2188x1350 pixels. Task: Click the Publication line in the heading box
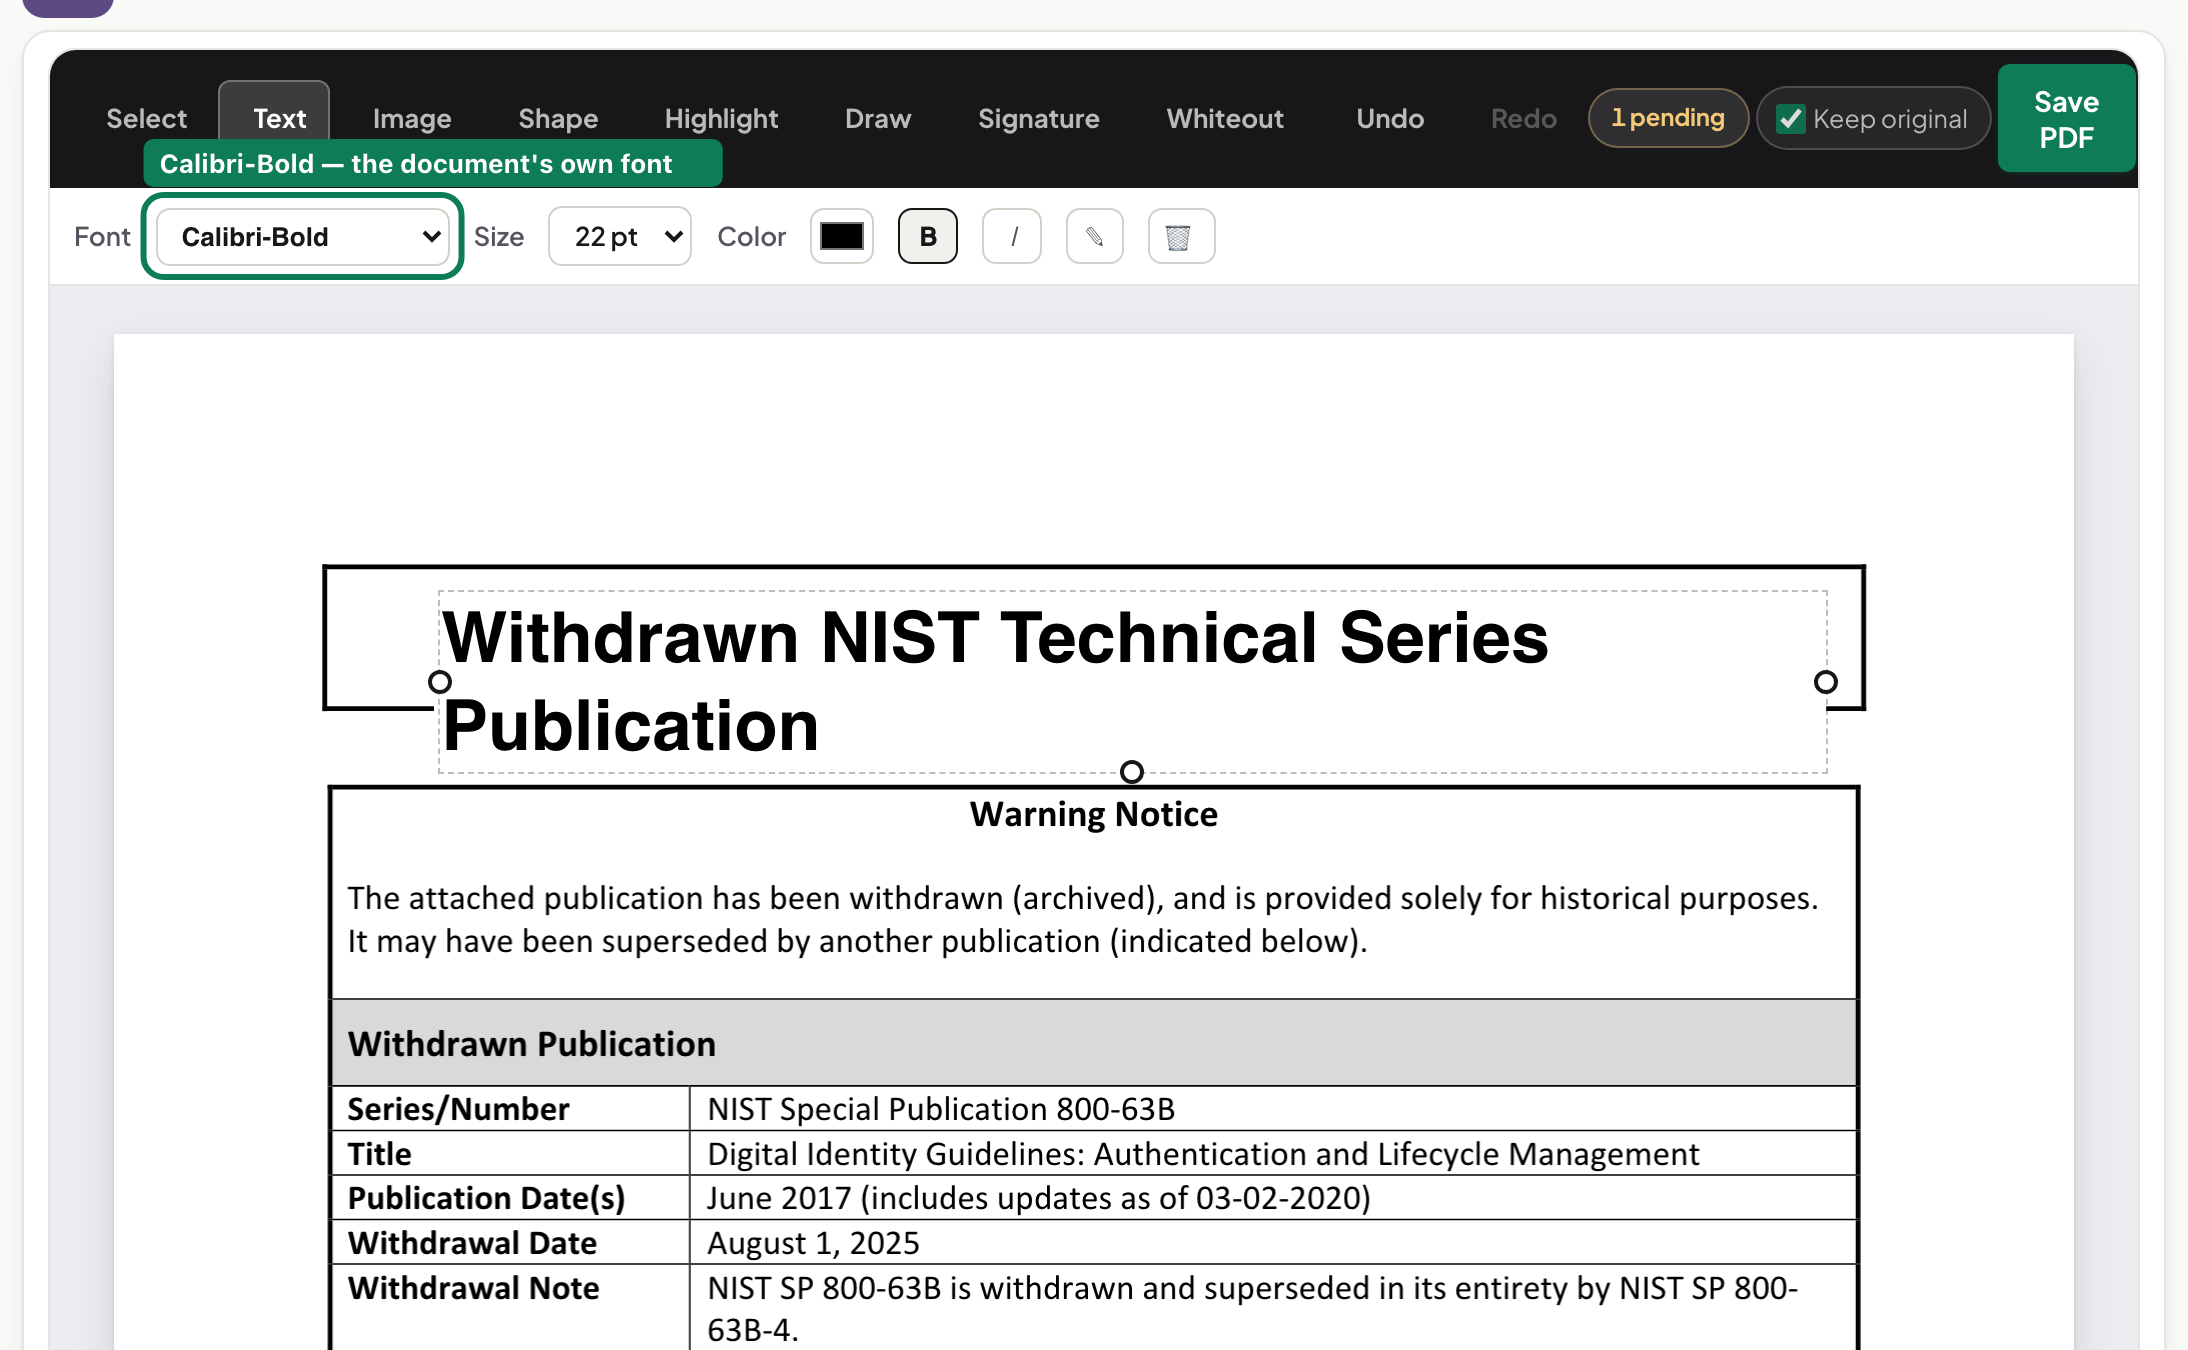coord(631,725)
